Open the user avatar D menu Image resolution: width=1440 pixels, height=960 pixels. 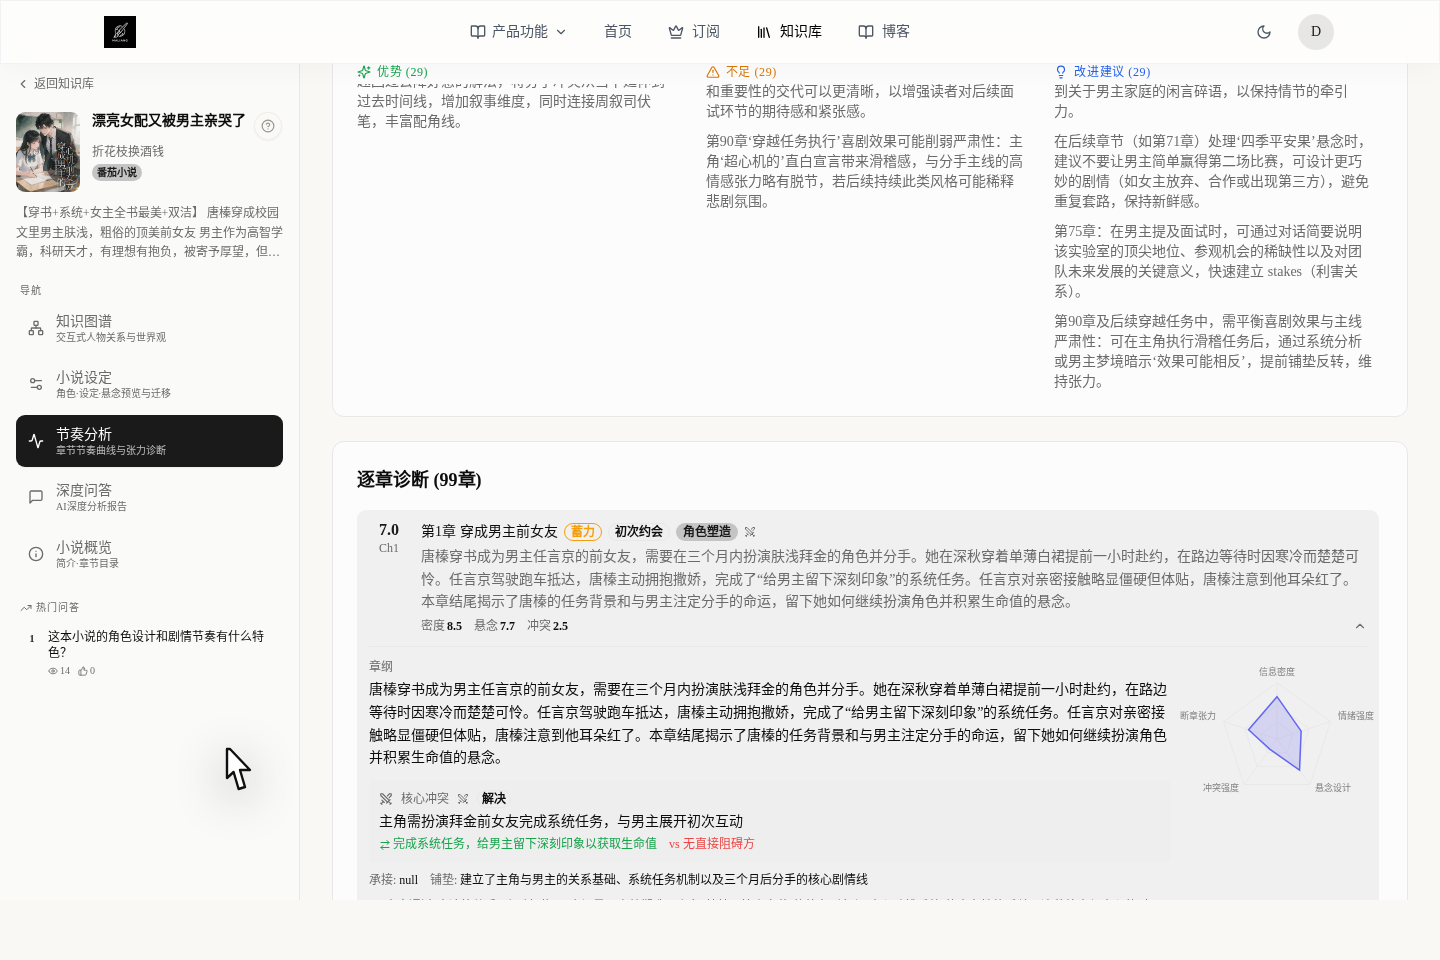(x=1315, y=31)
